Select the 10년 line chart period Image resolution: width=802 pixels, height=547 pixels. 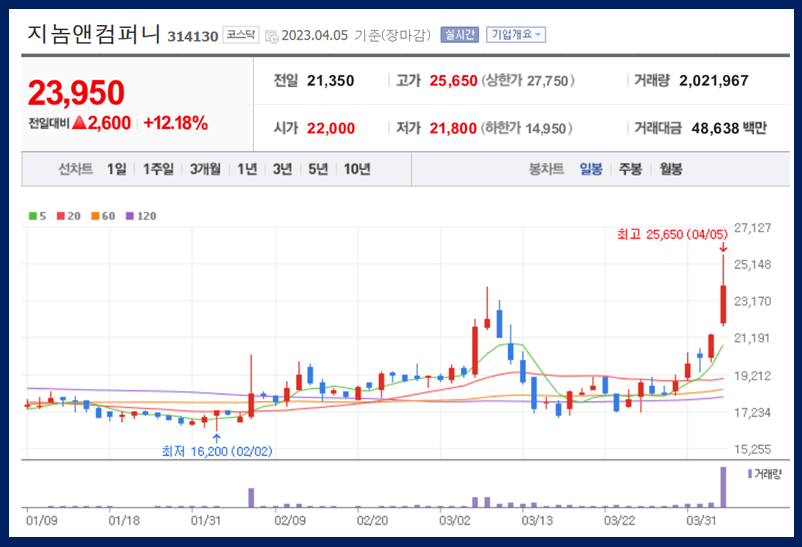[x=357, y=169]
